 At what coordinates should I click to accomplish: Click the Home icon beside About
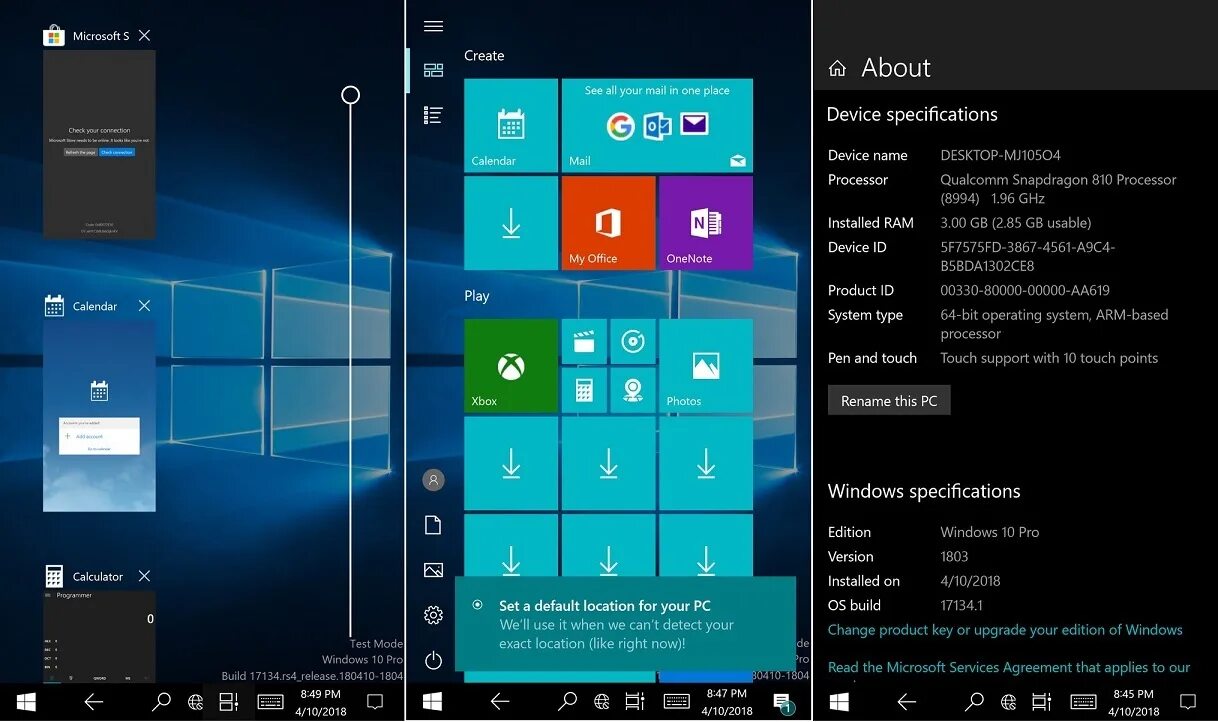coord(838,68)
